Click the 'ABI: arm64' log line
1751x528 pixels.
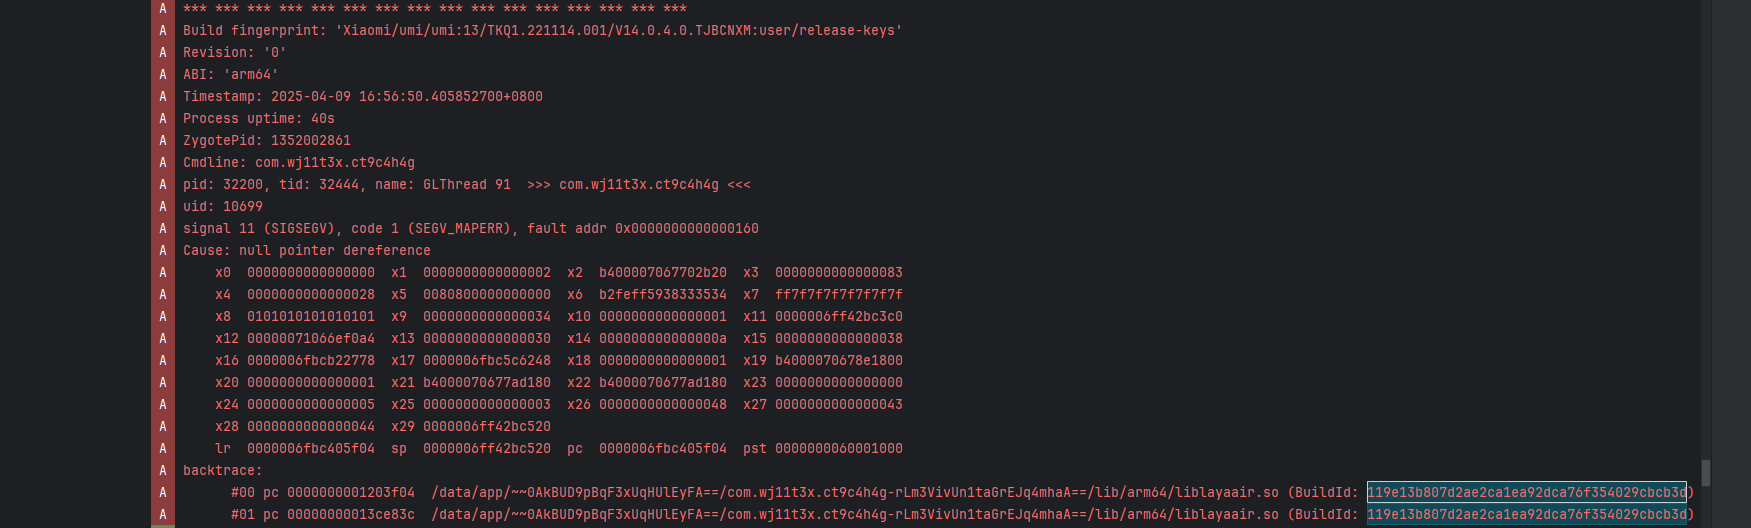coord(230,74)
